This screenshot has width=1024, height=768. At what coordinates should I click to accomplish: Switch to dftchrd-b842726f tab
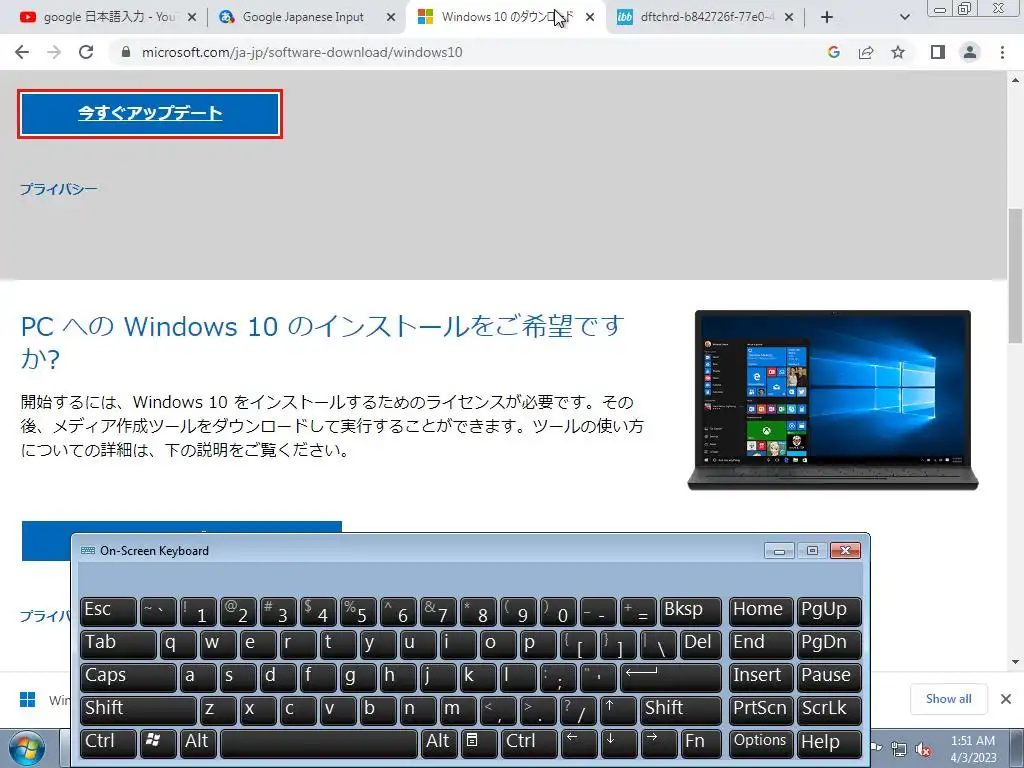click(x=705, y=18)
